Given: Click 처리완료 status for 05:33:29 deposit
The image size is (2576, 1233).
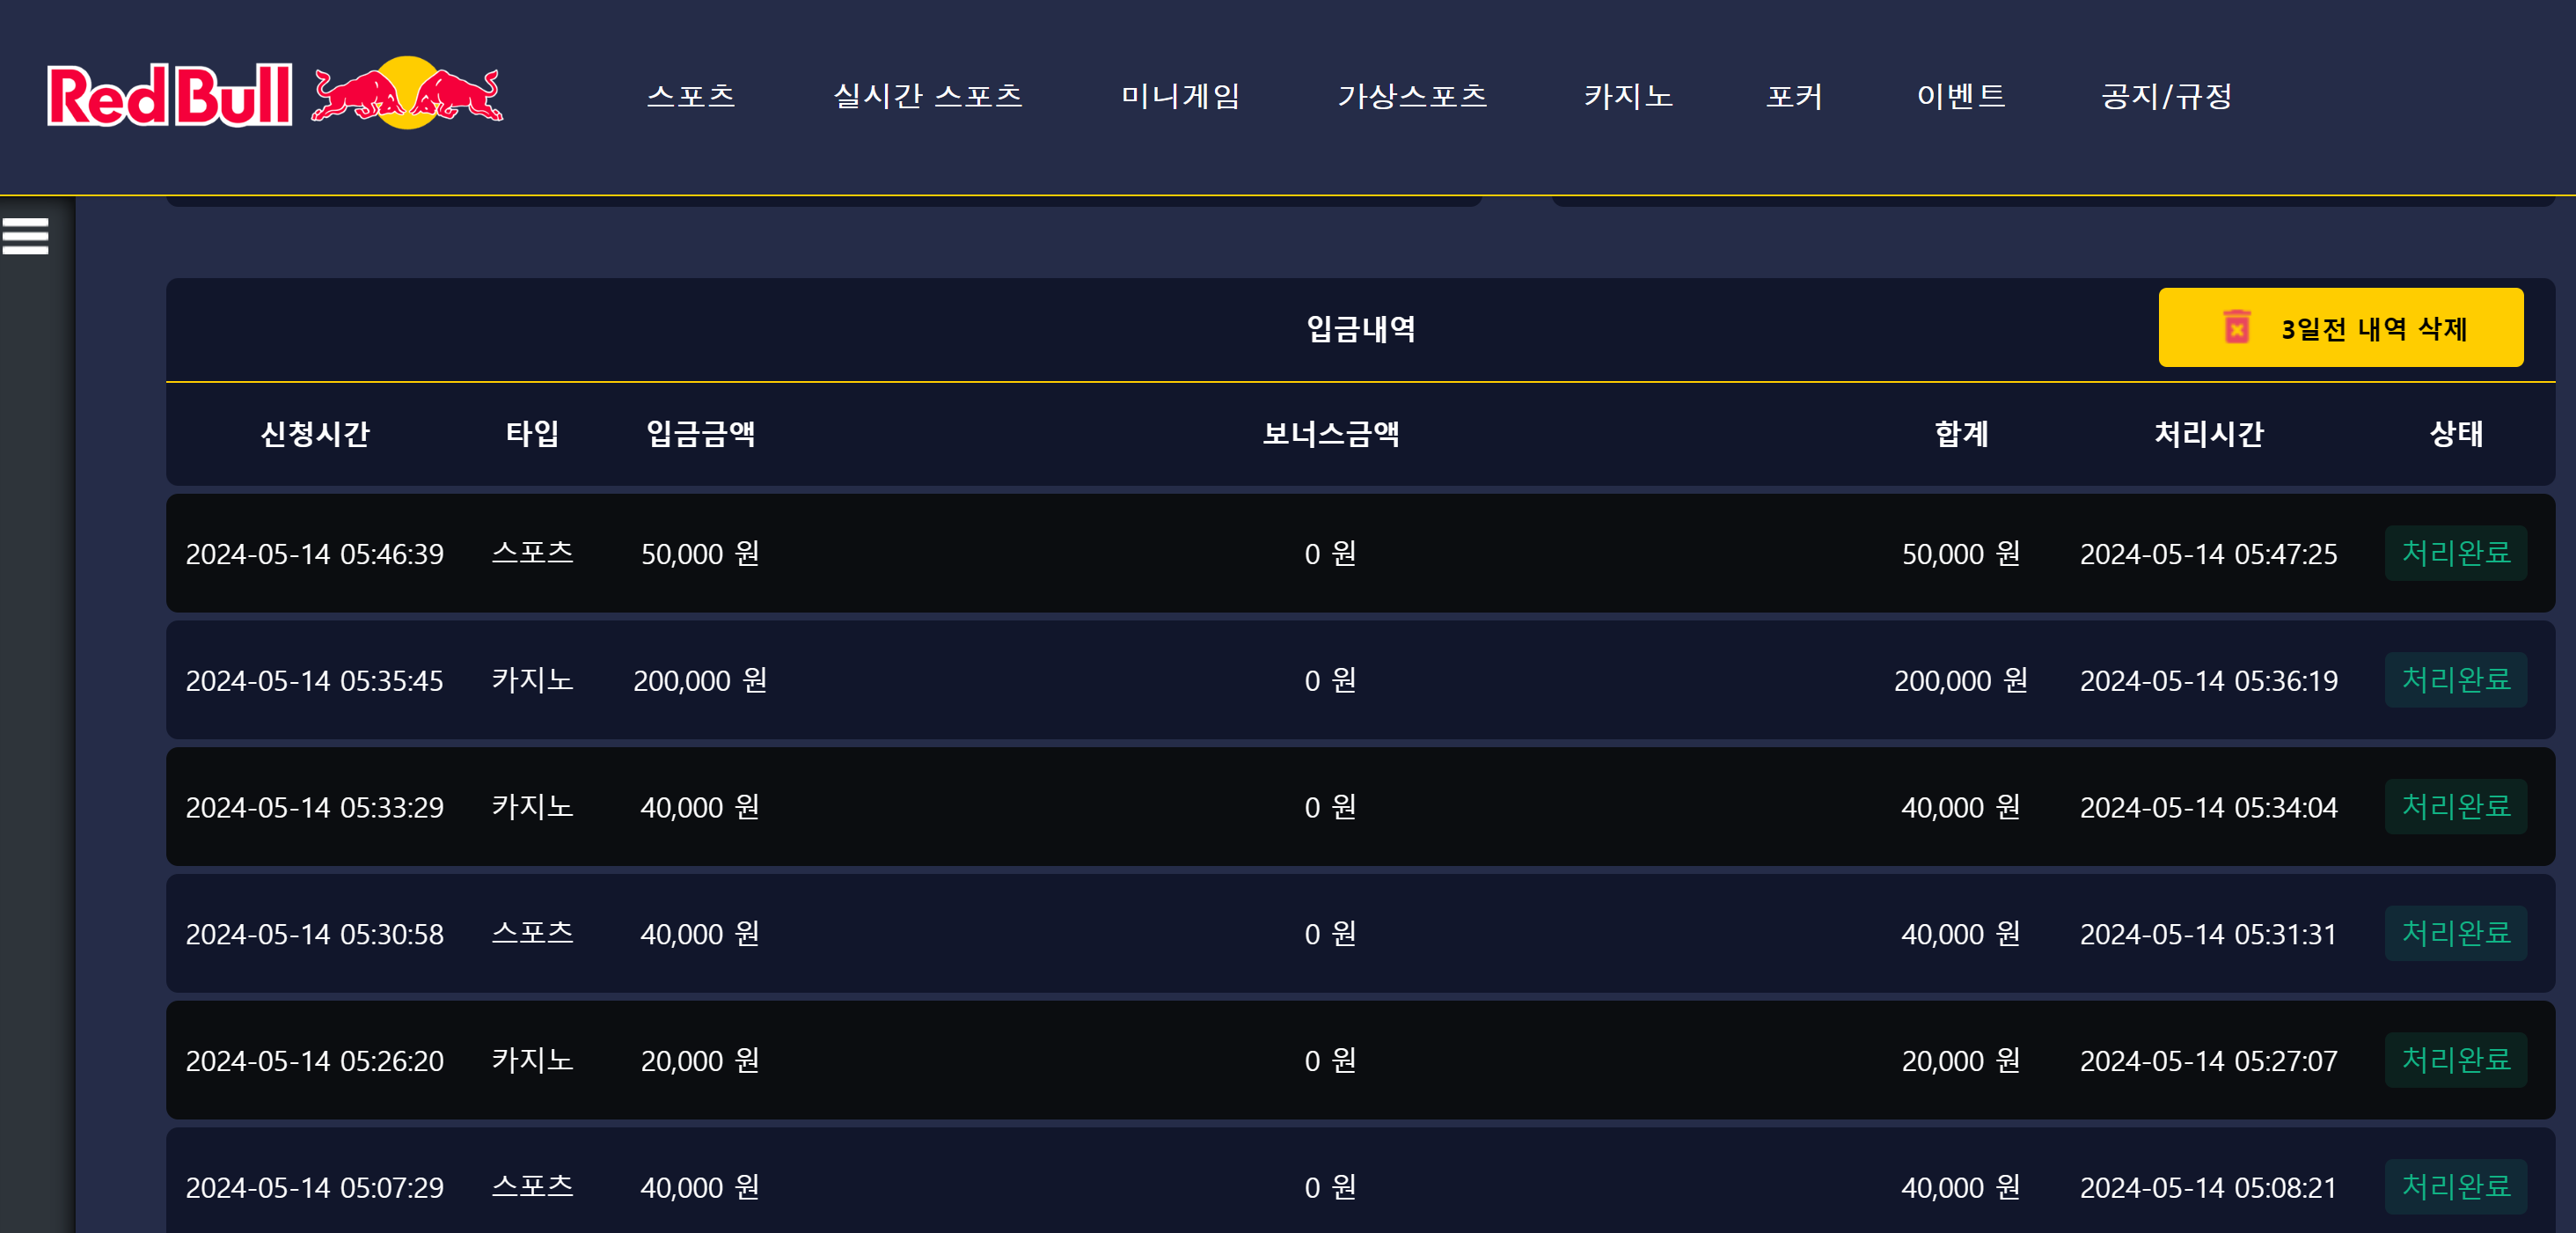Looking at the screenshot, I should tap(2455, 806).
